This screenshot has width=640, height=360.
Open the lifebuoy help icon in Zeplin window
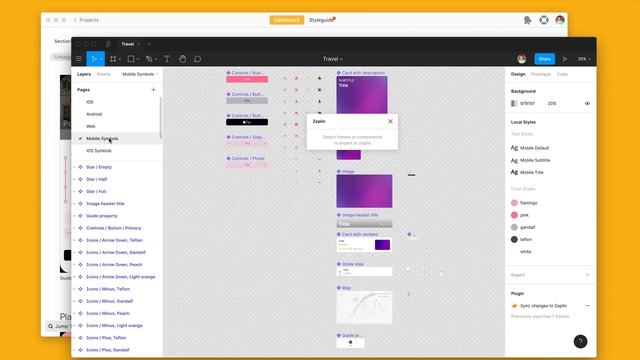544,20
